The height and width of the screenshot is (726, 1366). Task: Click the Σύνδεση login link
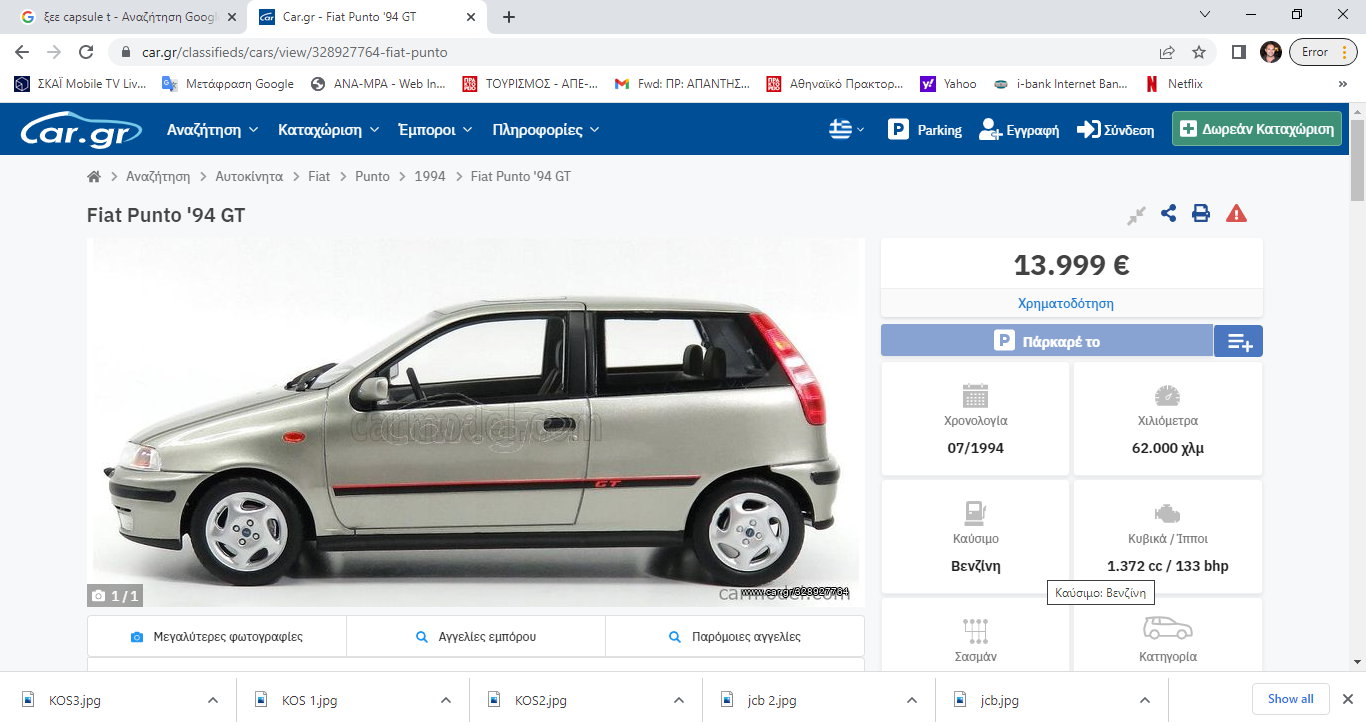(x=1115, y=130)
